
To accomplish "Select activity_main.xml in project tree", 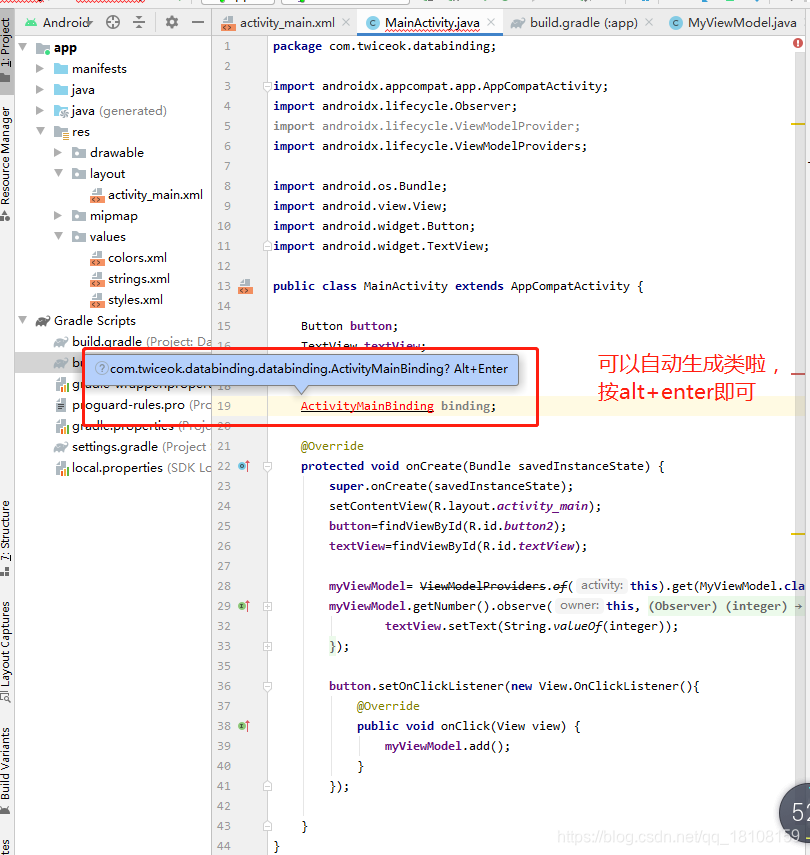I will [147, 195].
